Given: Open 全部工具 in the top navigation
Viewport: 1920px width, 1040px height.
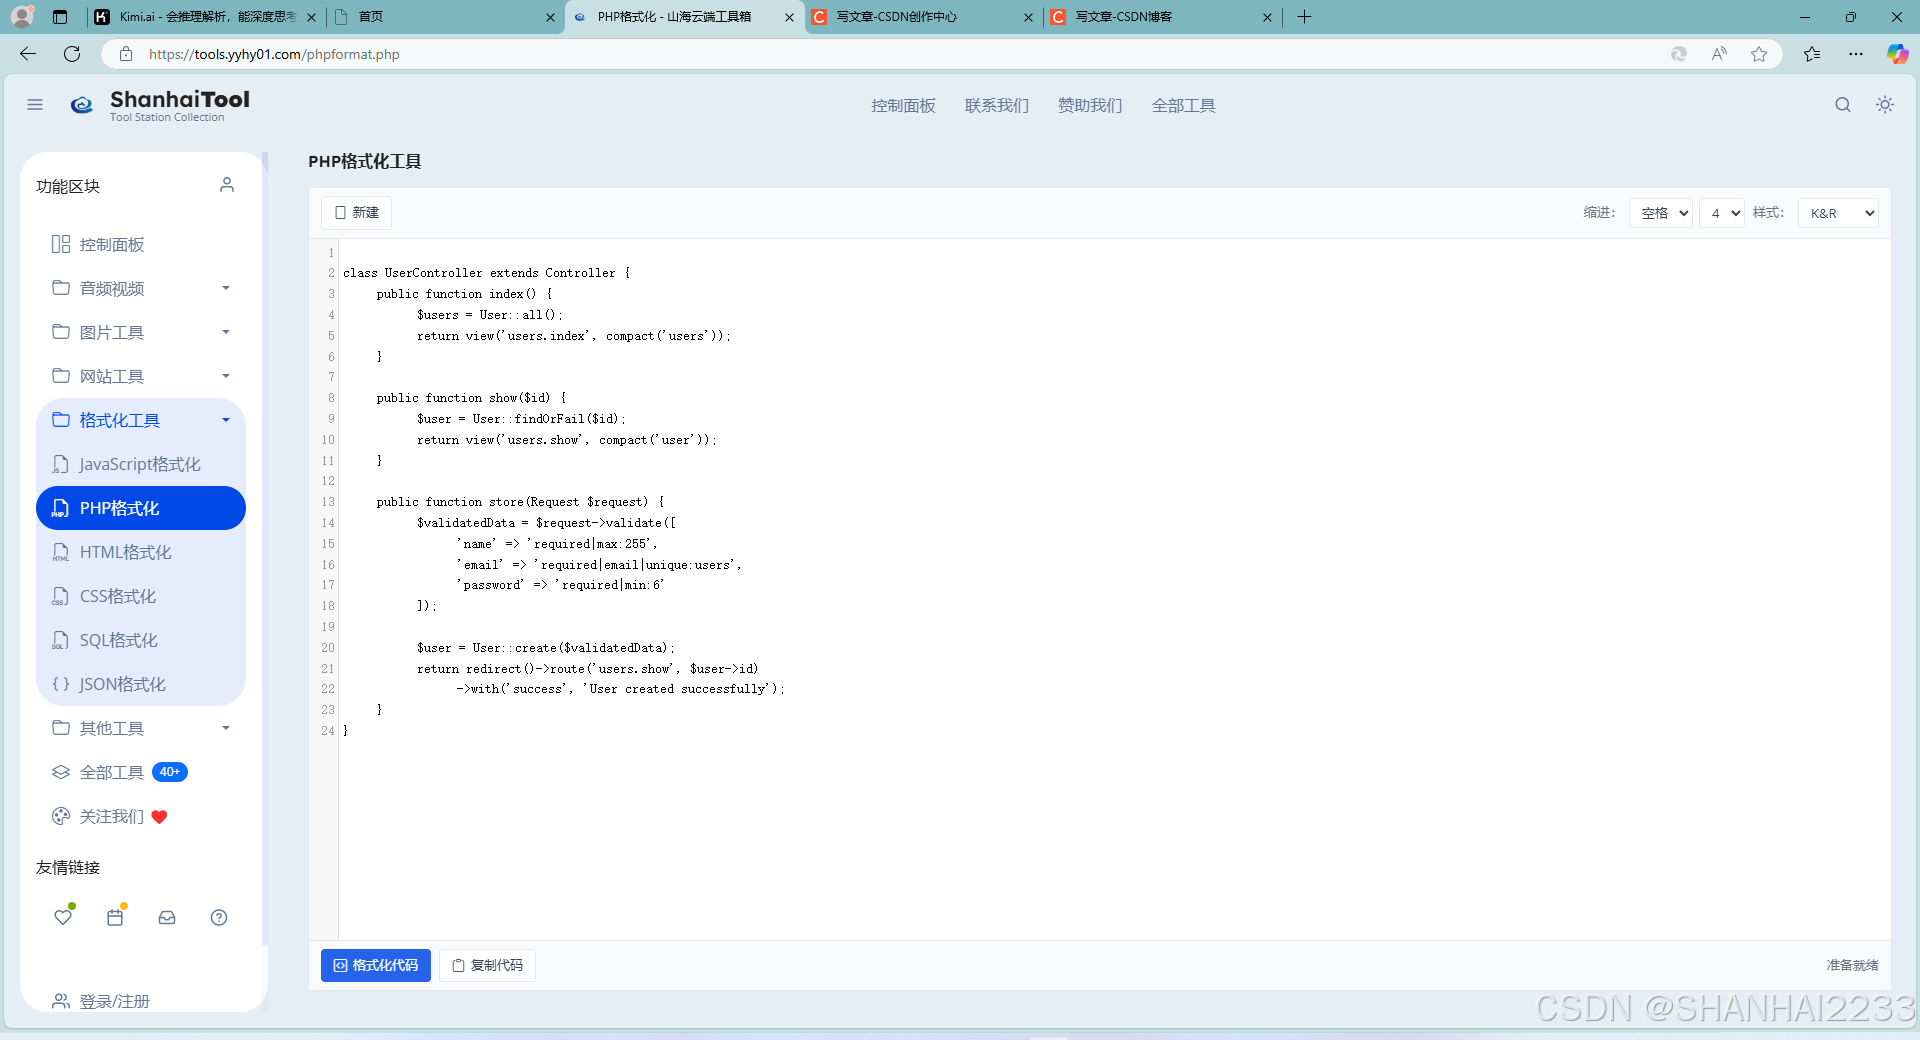Looking at the screenshot, I should click(x=1183, y=105).
